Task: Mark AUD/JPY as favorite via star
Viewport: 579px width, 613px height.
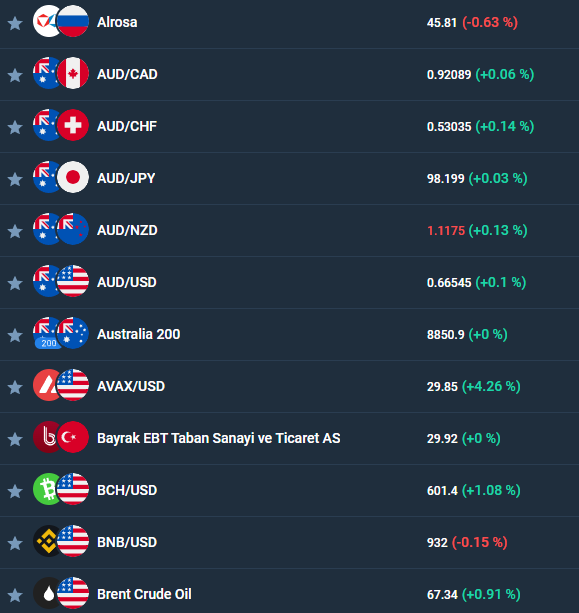Action: (x=15, y=179)
